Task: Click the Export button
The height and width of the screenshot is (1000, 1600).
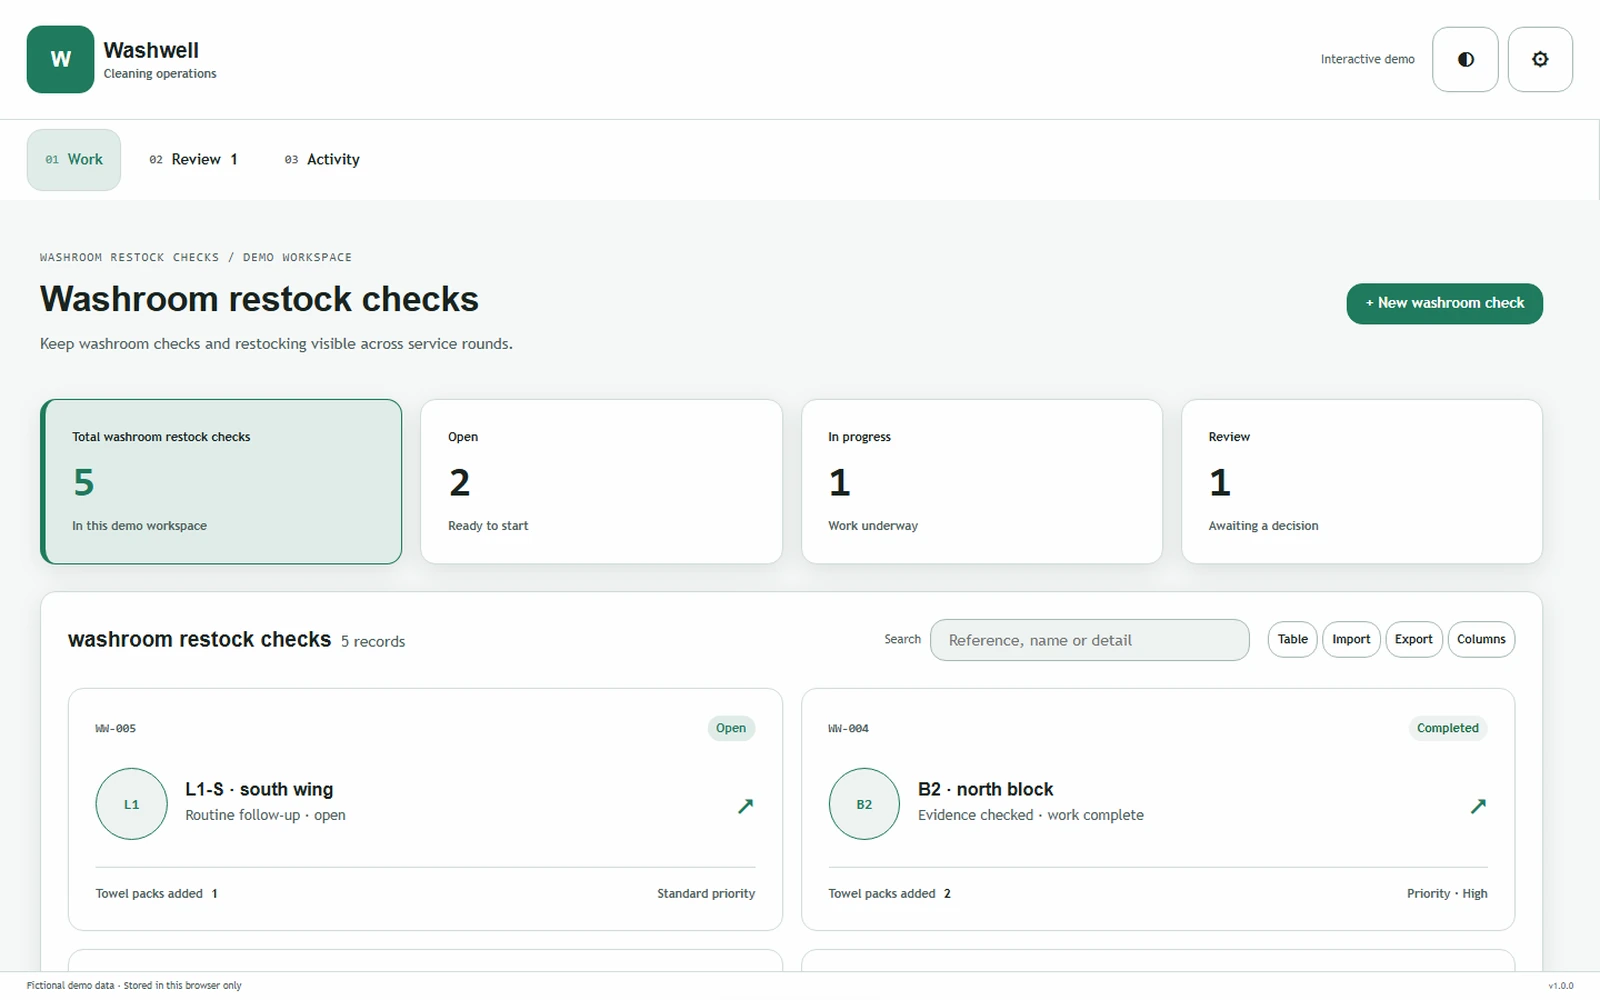Action: click(x=1413, y=640)
